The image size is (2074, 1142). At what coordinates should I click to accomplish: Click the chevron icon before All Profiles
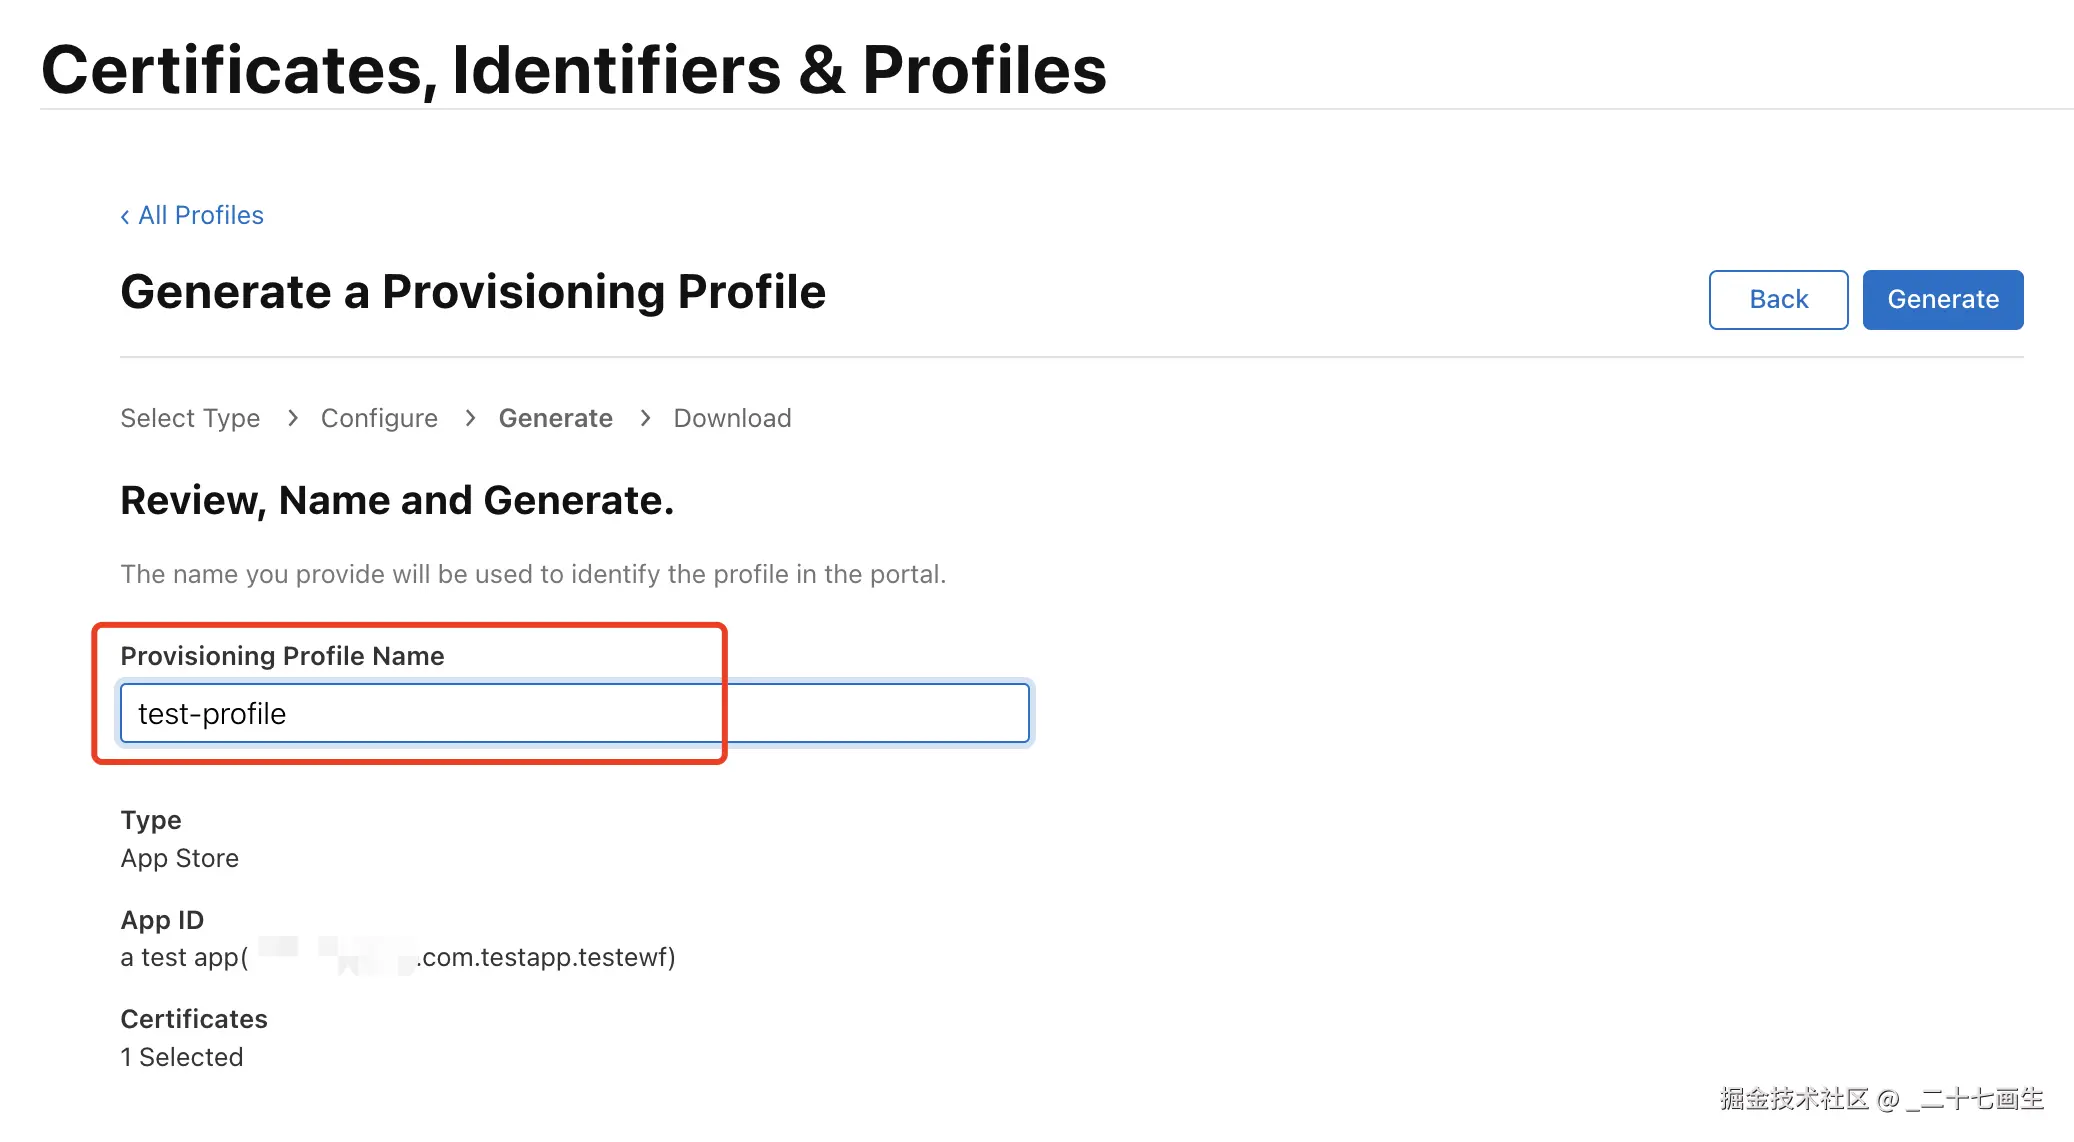[125, 216]
